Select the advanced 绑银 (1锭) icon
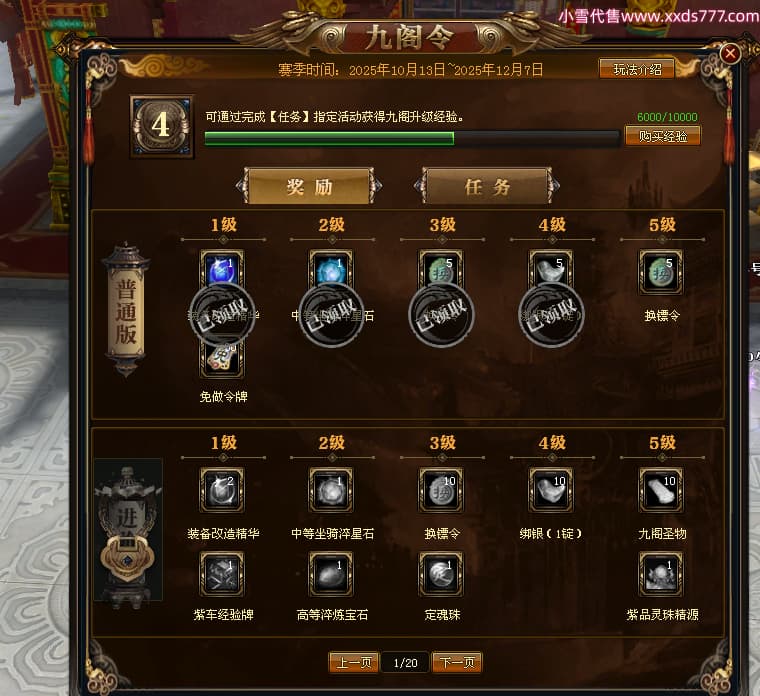This screenshot has height=696, width=760. coord(551,490)
